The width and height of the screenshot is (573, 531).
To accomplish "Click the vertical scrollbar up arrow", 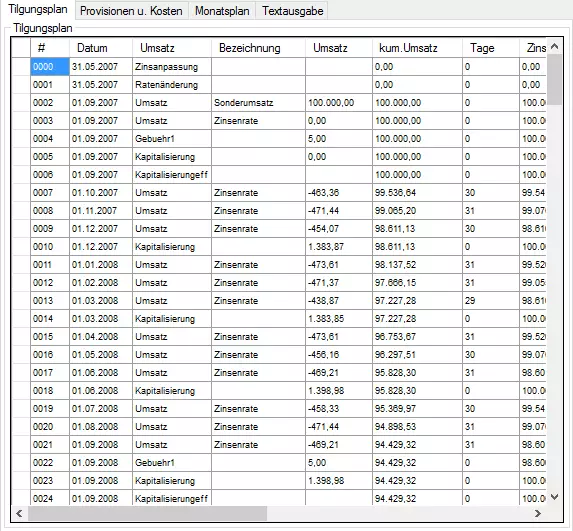I will pos(554,46).
